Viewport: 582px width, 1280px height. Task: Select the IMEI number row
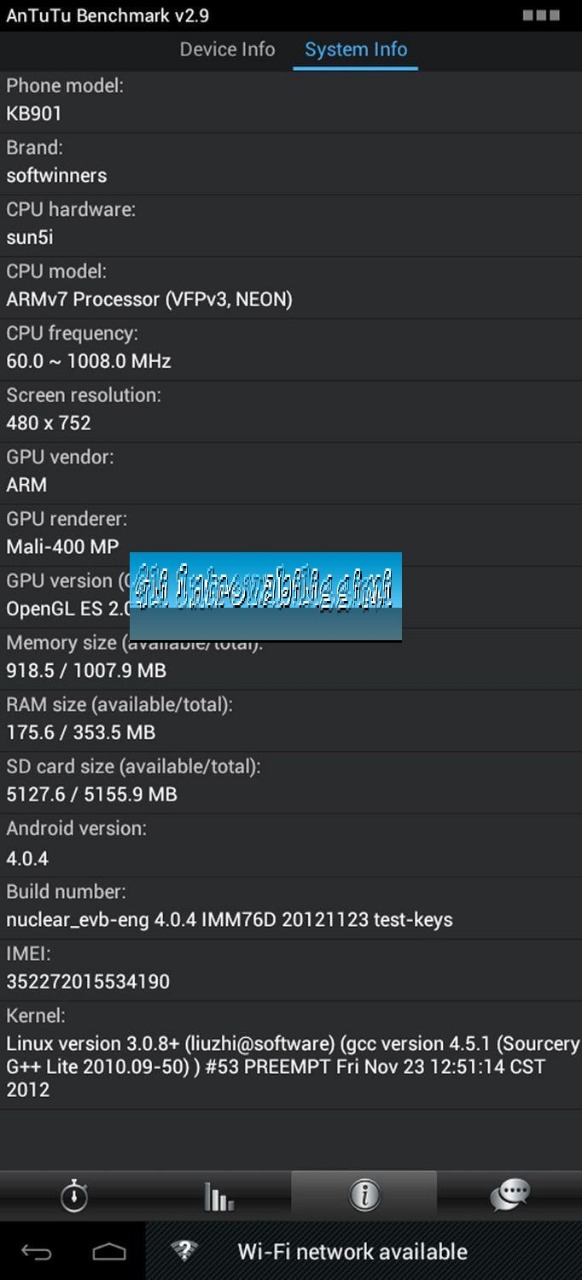[291, 968]
